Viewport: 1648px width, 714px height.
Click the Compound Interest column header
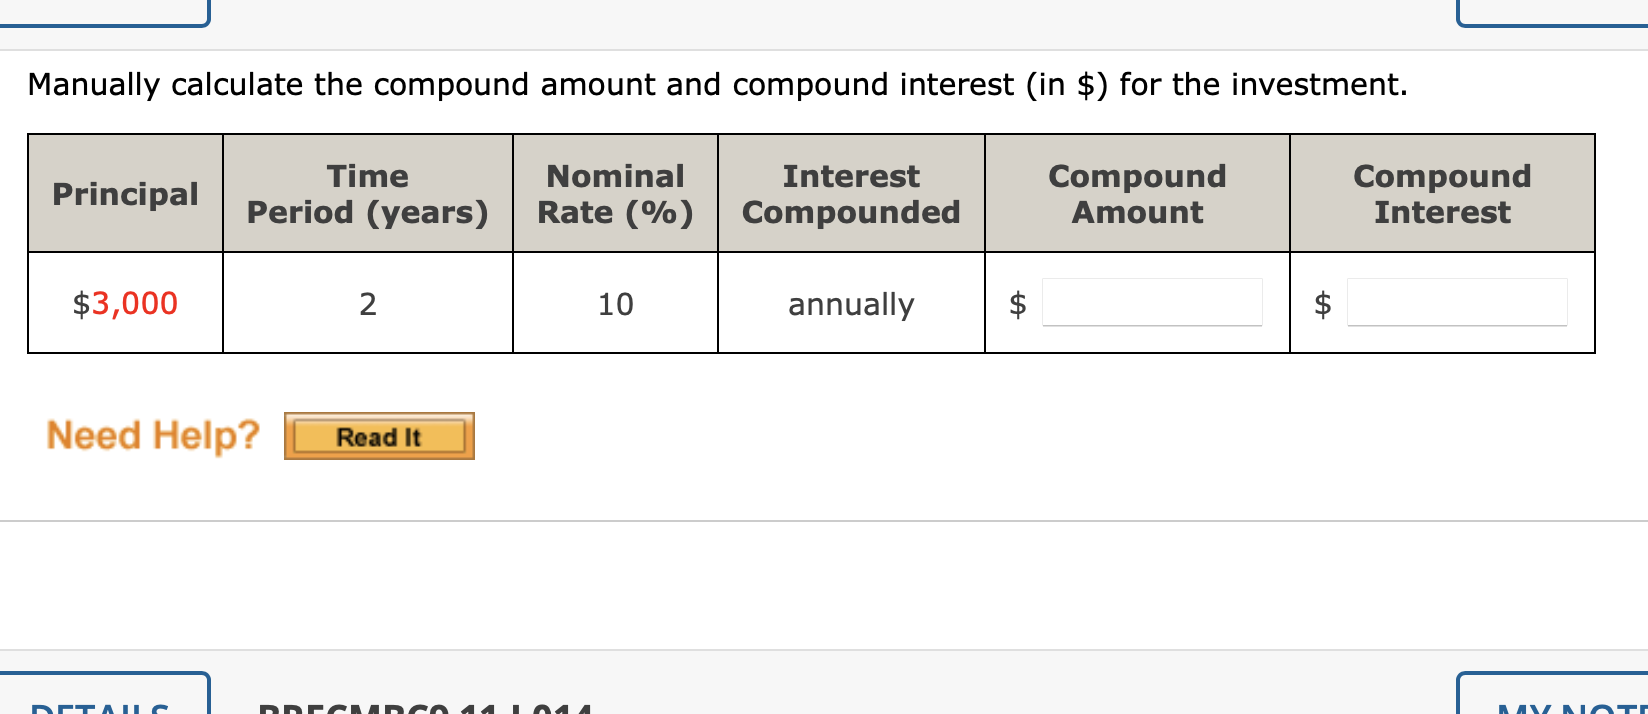[1442, 194]
